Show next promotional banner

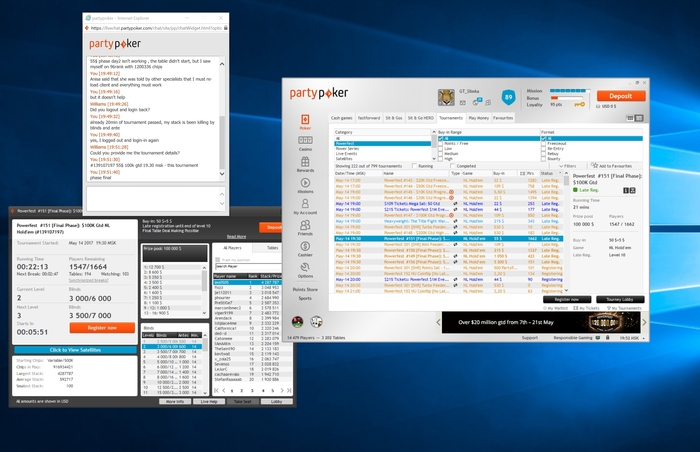[644, 322]
